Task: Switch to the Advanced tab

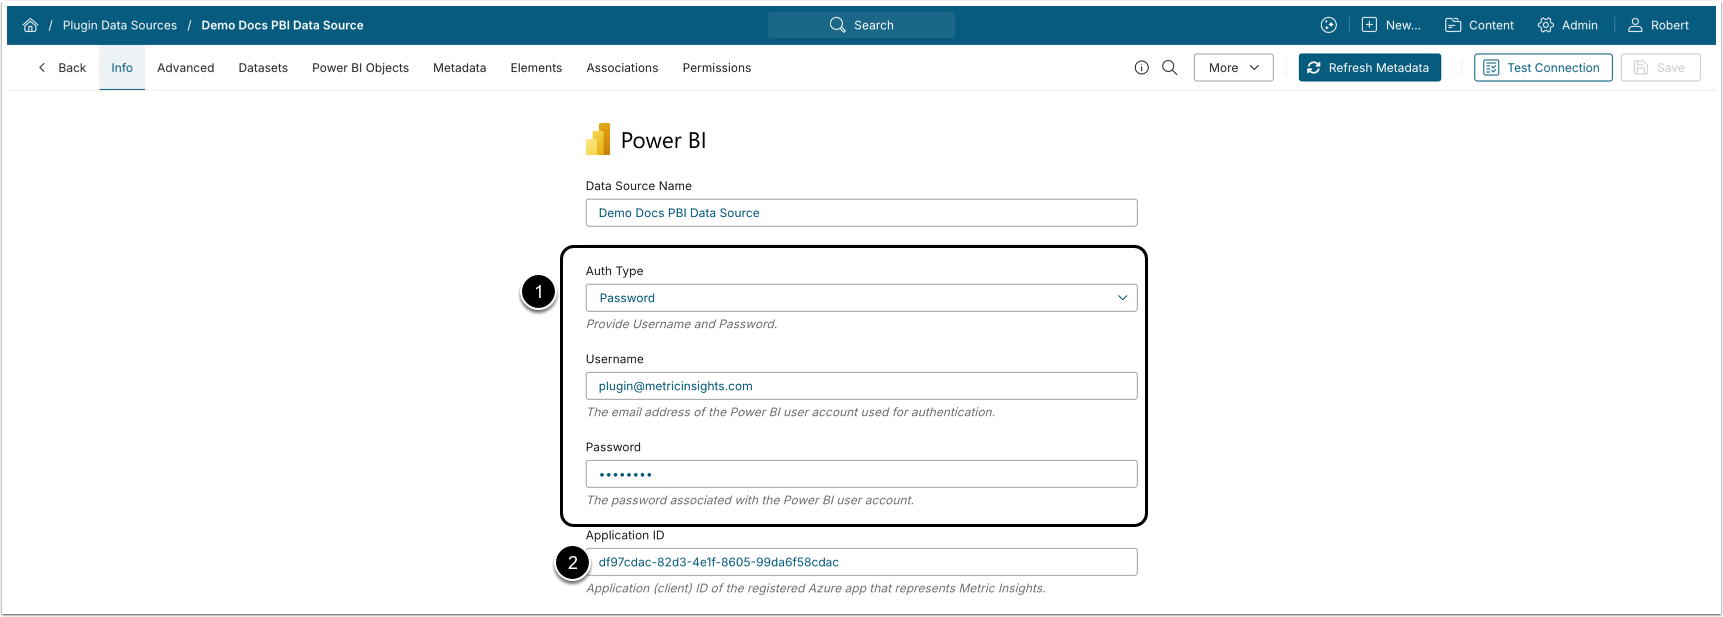Action: [186, 68]
